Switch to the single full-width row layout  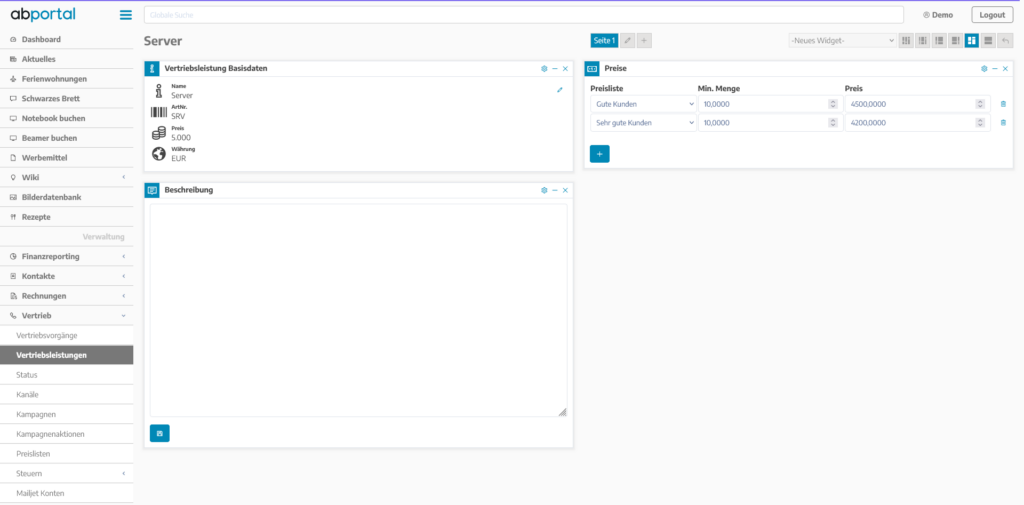coord(988,40)
